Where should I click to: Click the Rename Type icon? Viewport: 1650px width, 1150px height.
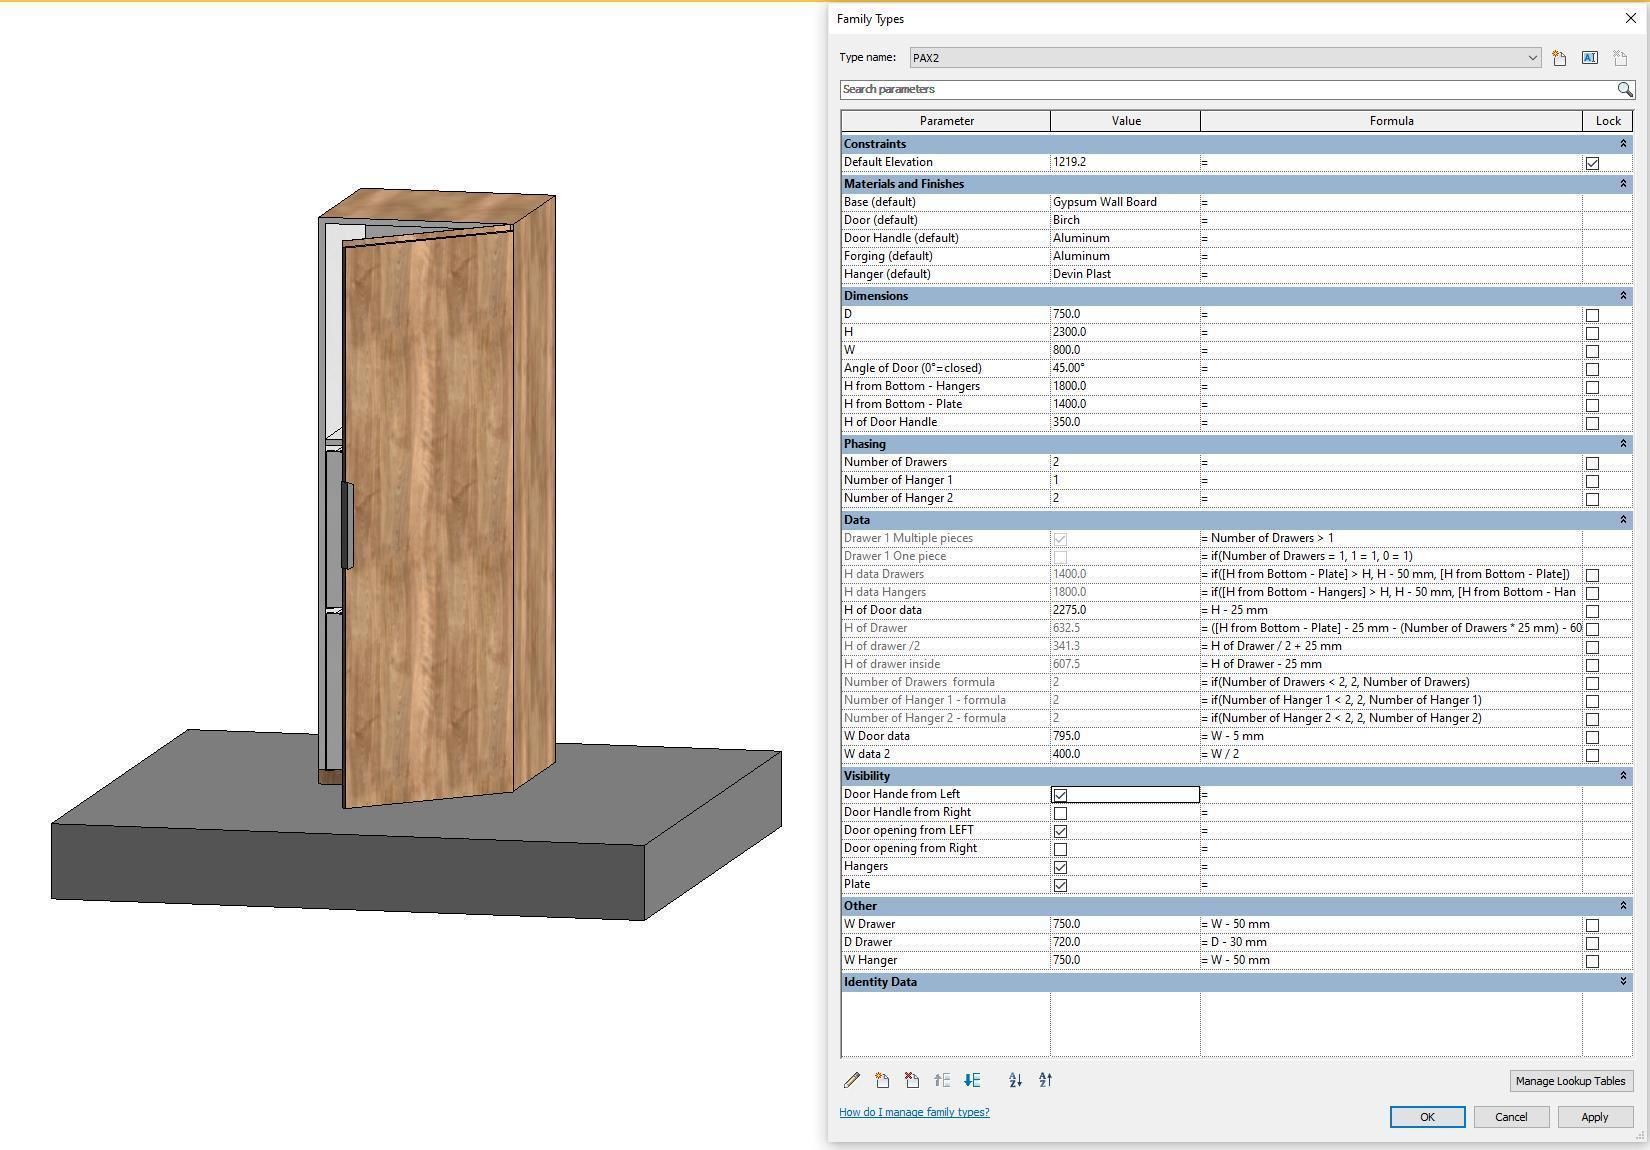coord(1589,58)
